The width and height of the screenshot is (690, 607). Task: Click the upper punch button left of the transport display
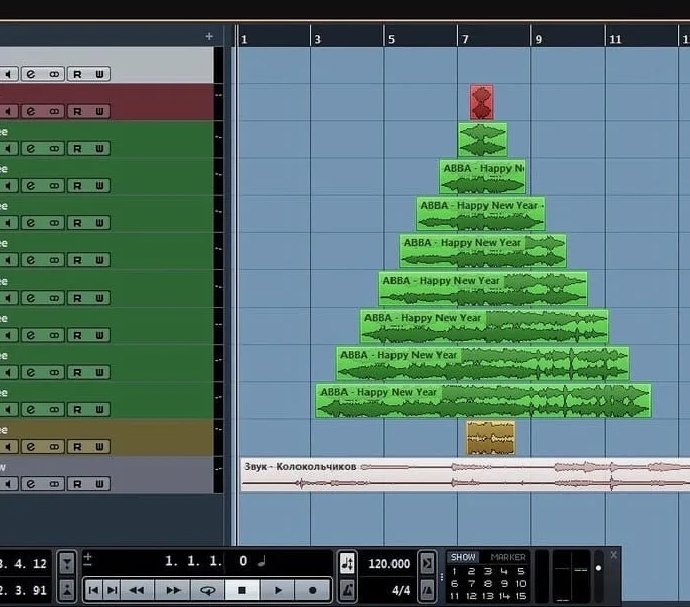[67, 563]
